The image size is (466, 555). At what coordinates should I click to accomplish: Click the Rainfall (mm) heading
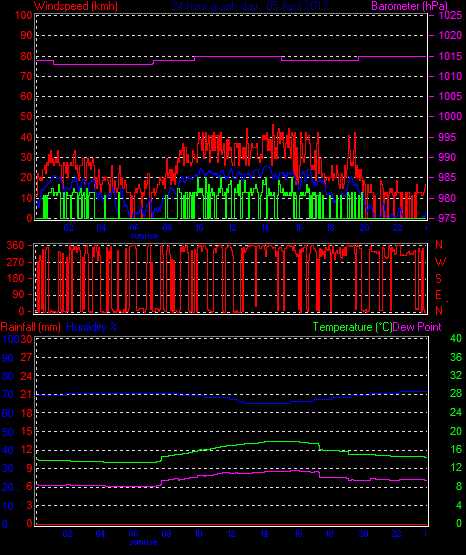(30, 327)
